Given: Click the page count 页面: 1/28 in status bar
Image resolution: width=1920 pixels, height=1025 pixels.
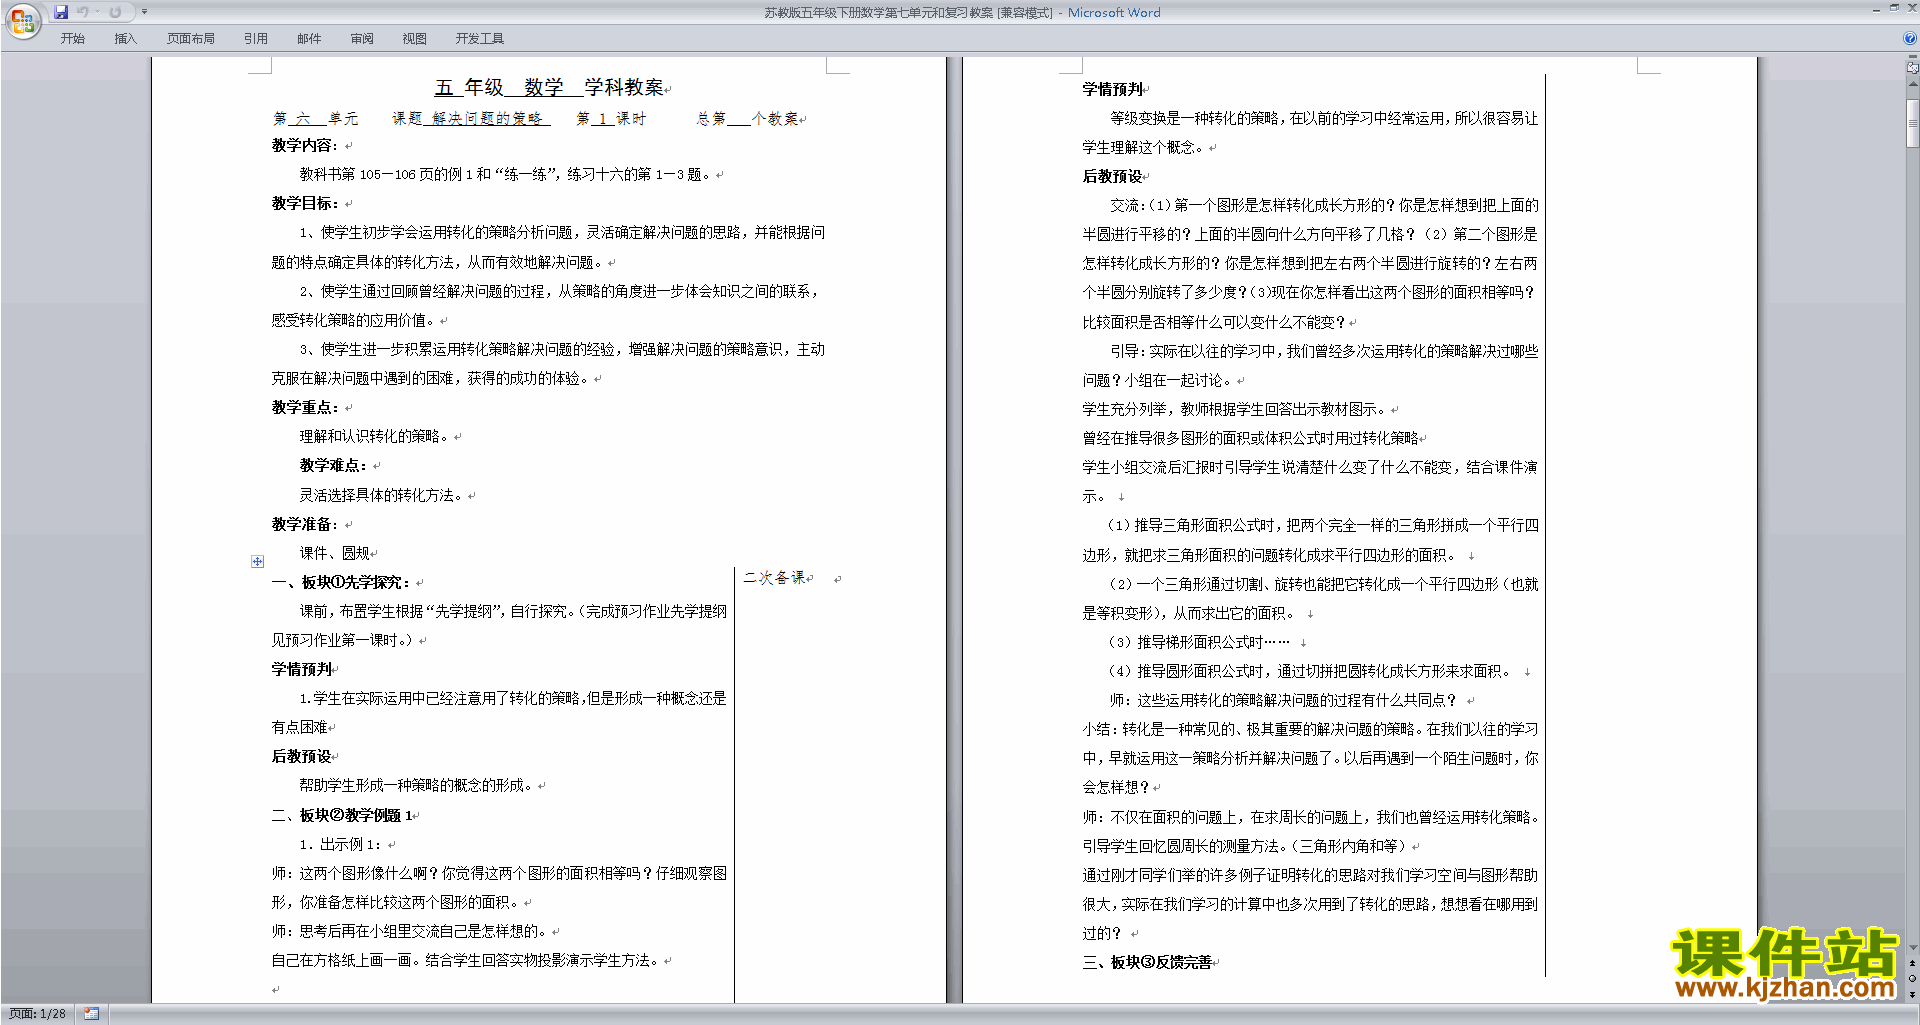Looking at the screenshot, I should pyautogui.click(x=37, y=1014).
